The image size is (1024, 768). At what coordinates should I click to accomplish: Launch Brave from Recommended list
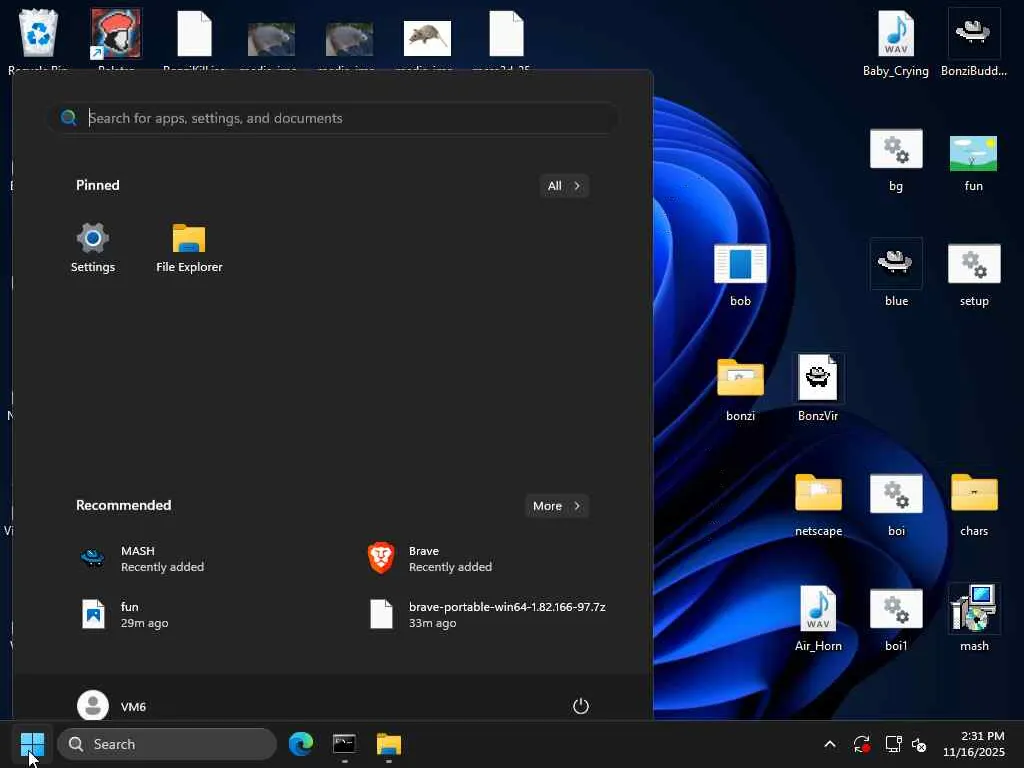click(x=429, y=558)
